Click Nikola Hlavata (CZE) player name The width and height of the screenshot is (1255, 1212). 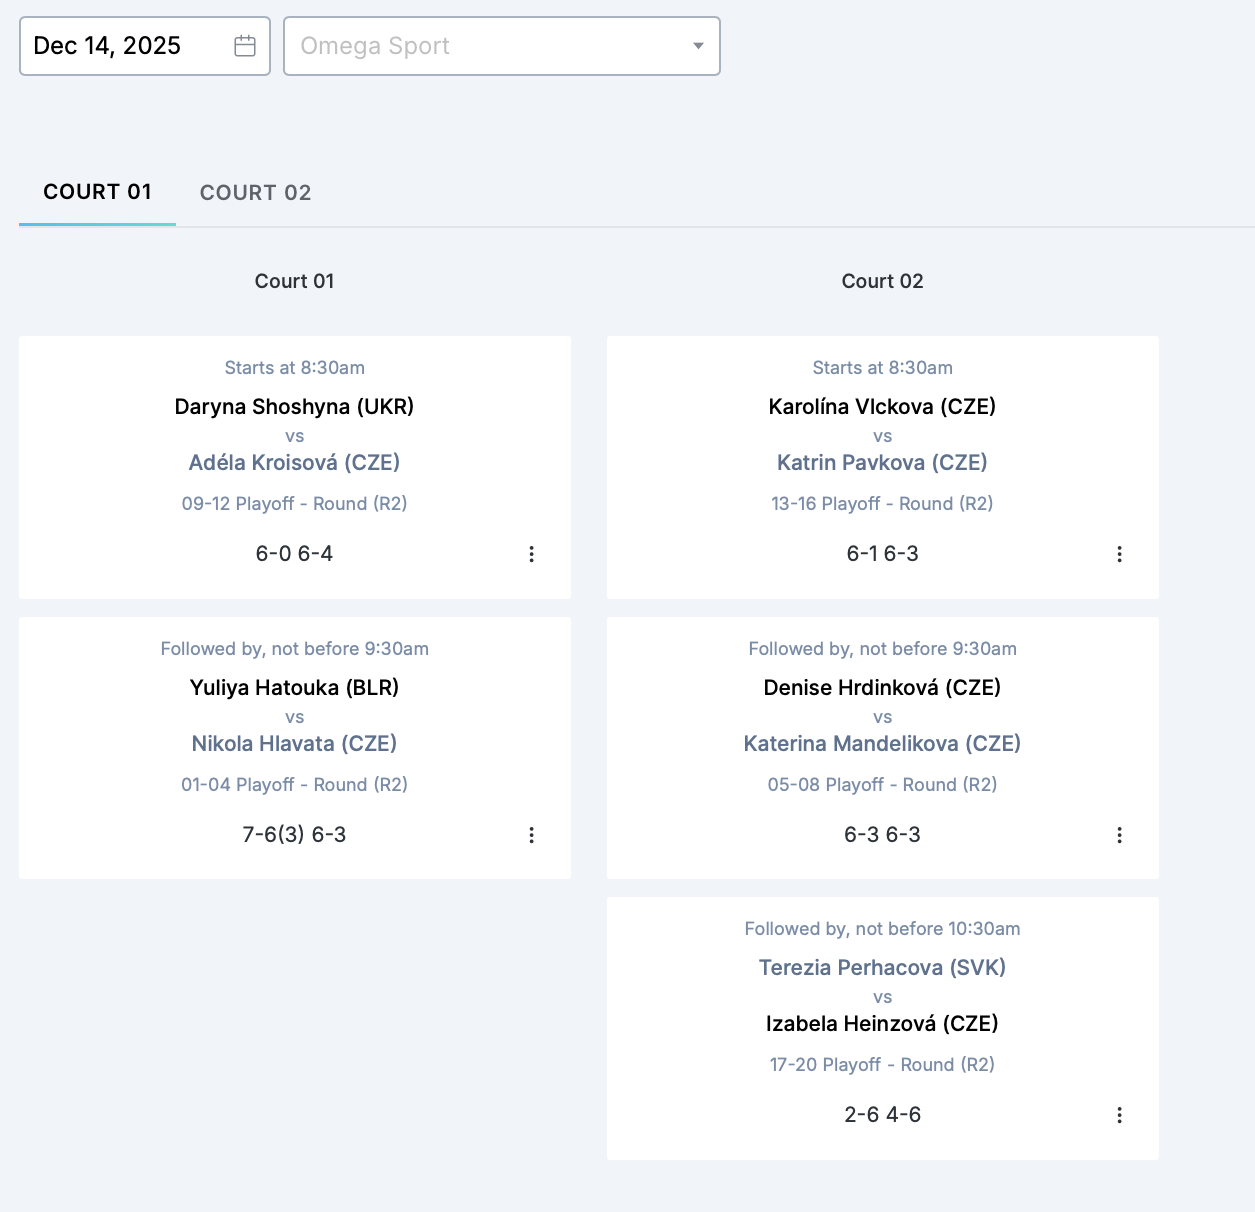(x=294, y=743)
